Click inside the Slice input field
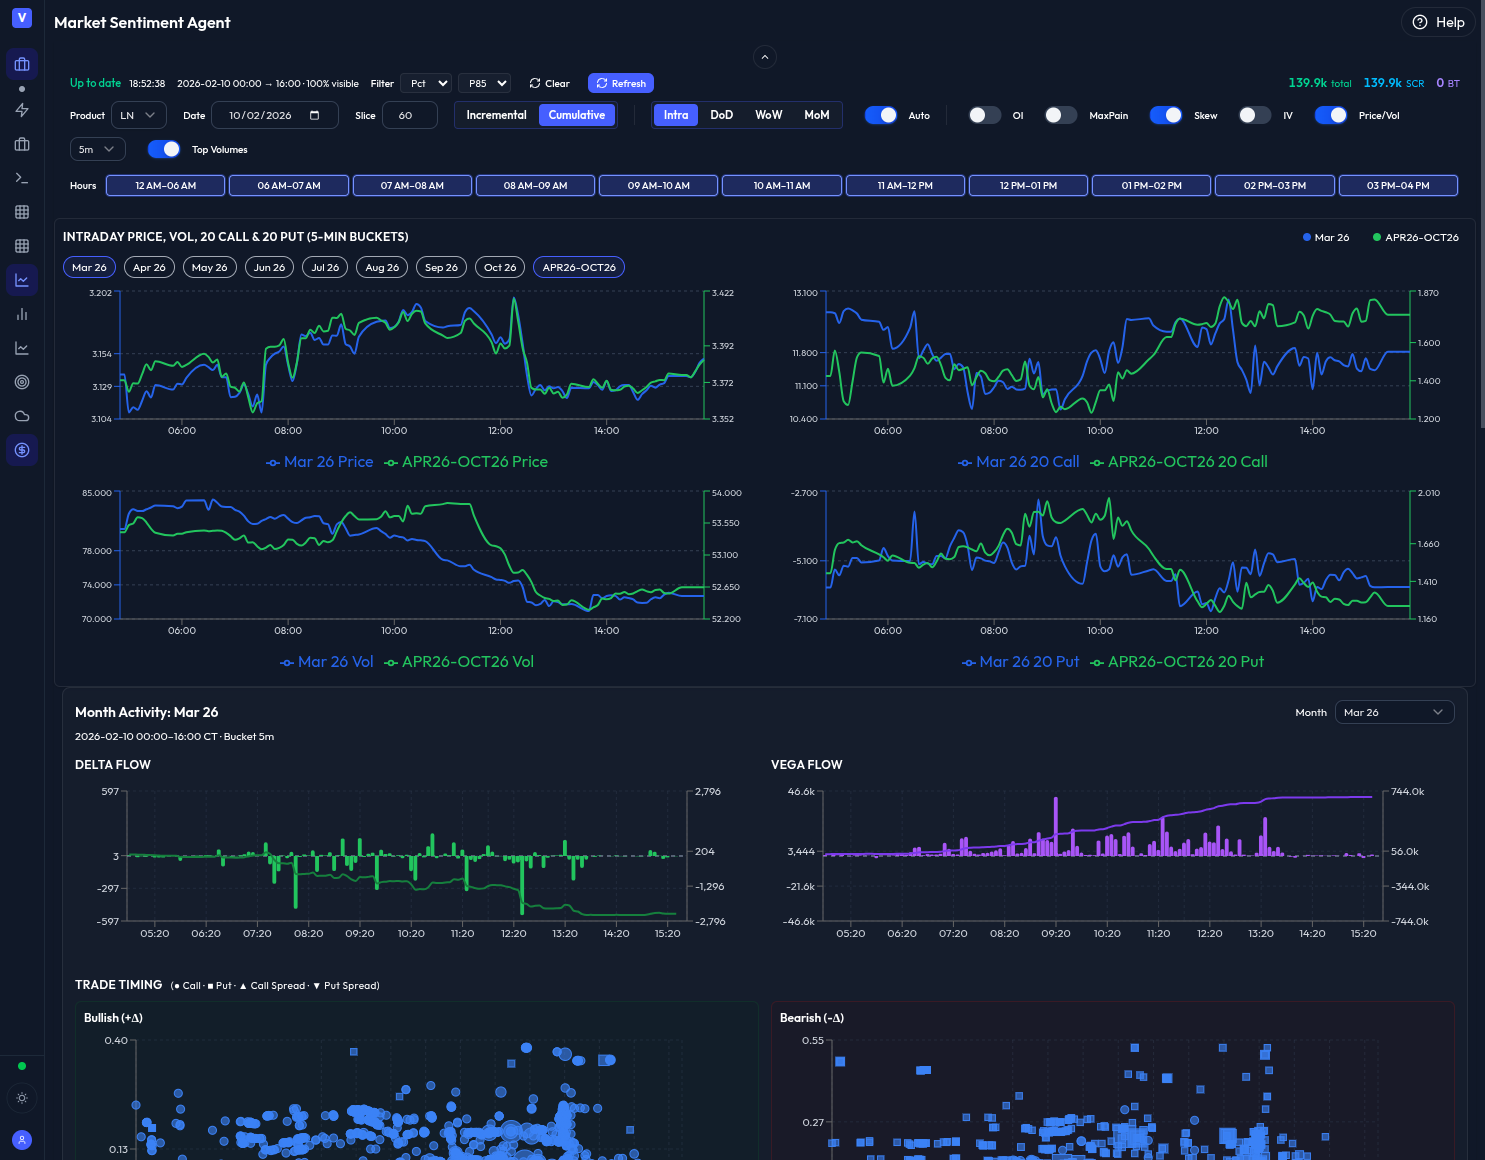 coord(410,115)
